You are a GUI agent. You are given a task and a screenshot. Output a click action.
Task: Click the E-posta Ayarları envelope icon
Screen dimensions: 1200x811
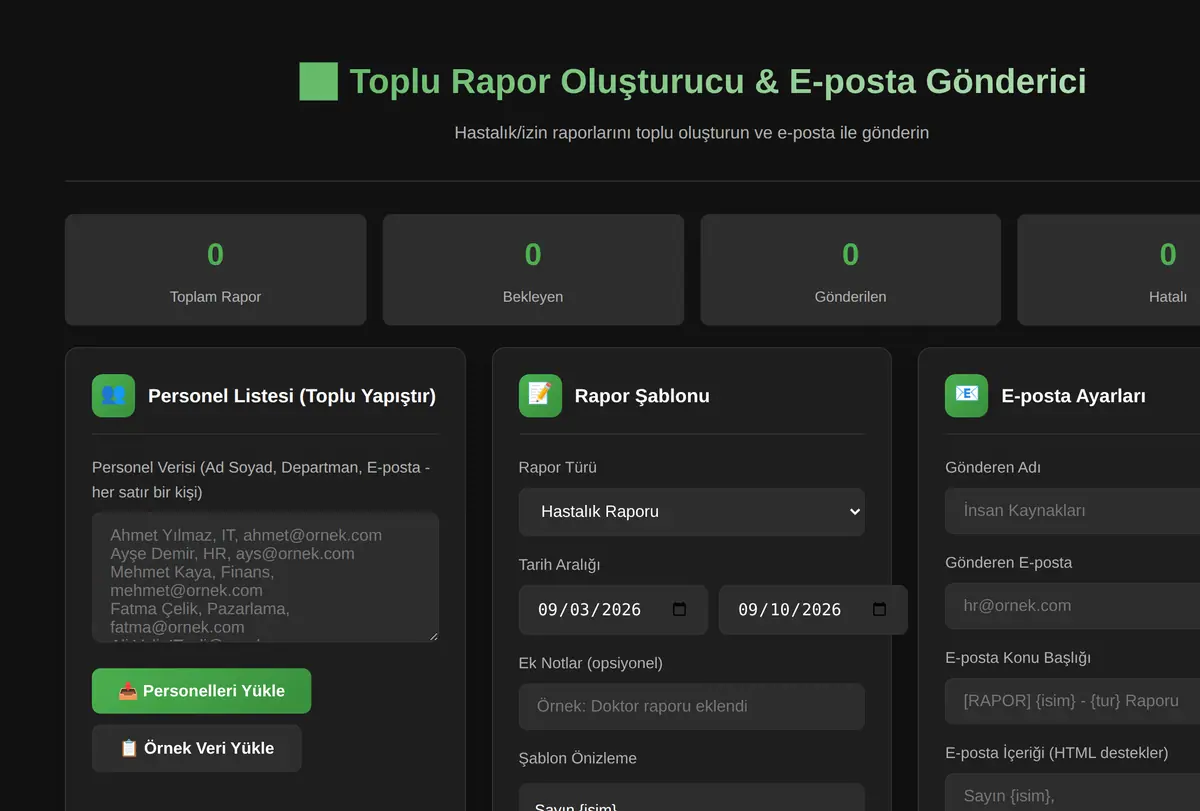966,396
